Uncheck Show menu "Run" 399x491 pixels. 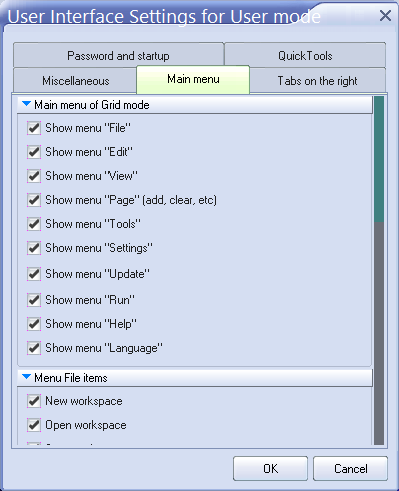pos(34,300)
